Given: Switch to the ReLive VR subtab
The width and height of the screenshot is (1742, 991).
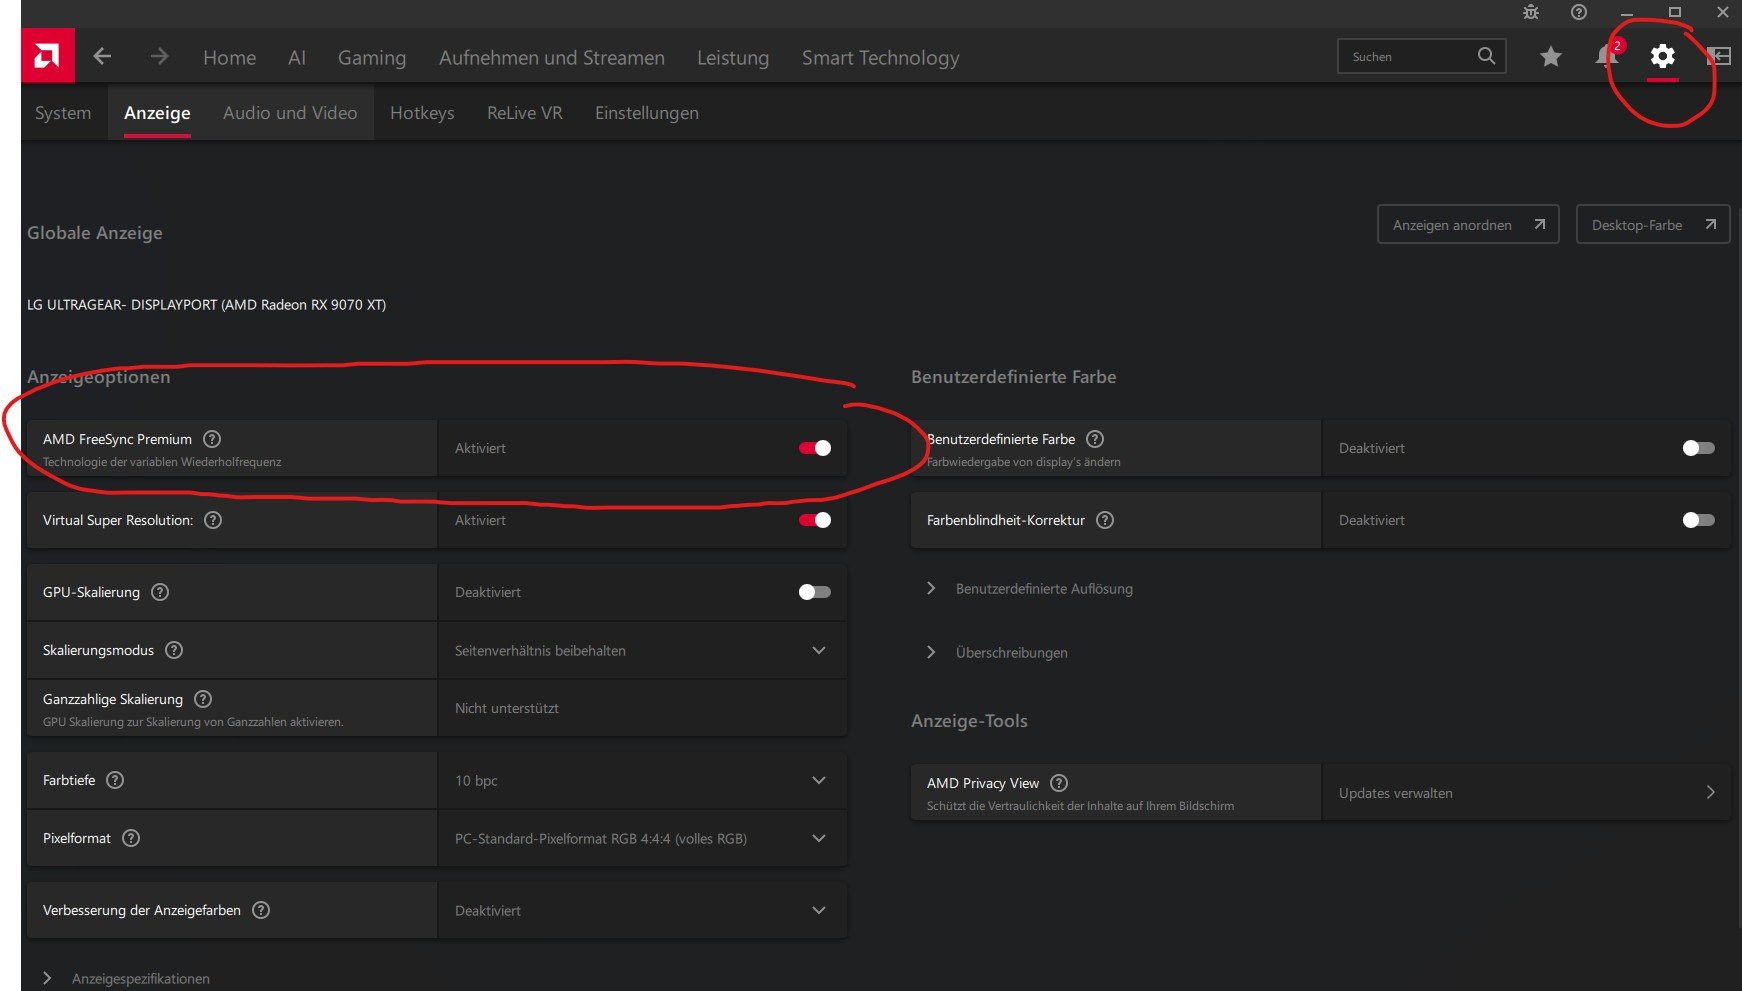Looking at the screenshot, I should (525, 113).
